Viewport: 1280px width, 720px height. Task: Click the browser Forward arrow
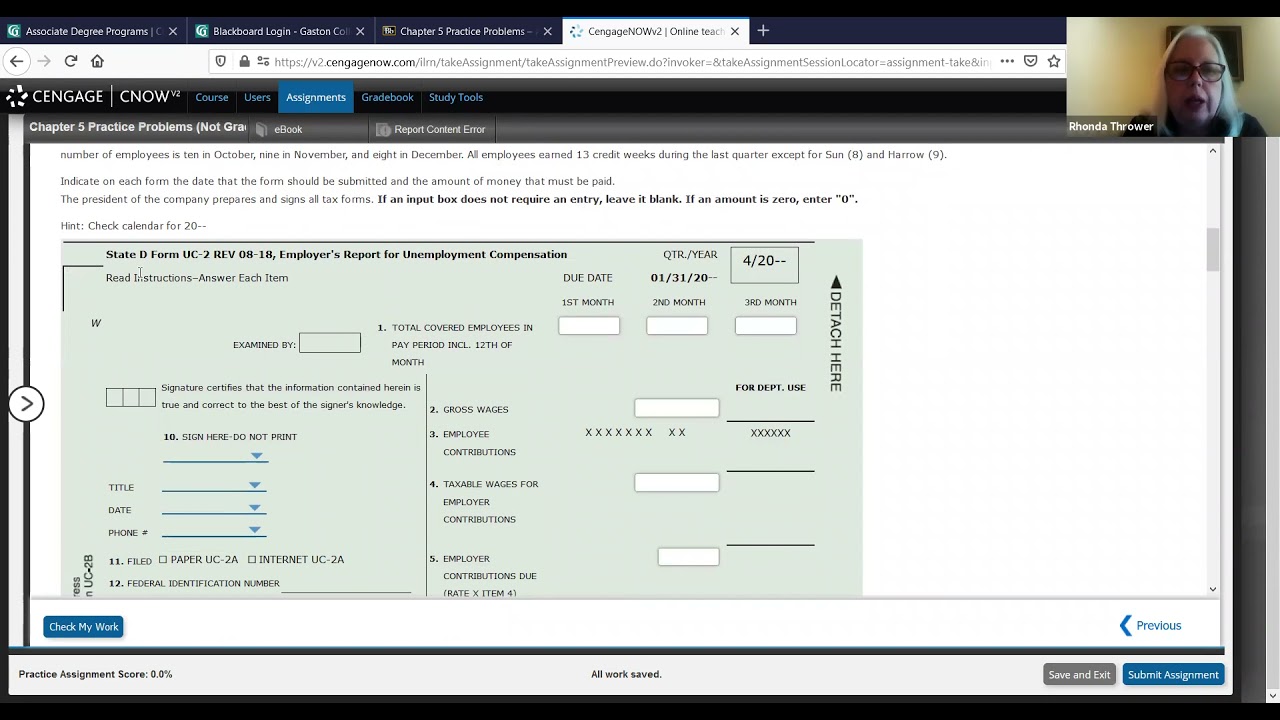[x=43, y=61]
